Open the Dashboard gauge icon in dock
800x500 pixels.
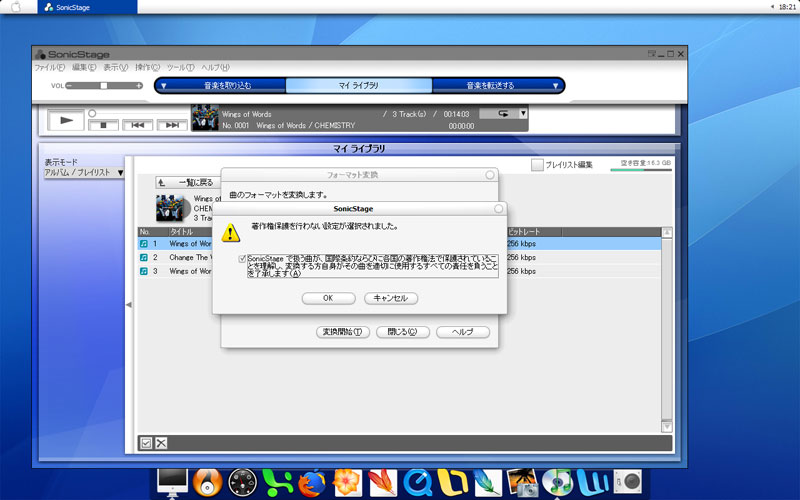tap(242, 482)
